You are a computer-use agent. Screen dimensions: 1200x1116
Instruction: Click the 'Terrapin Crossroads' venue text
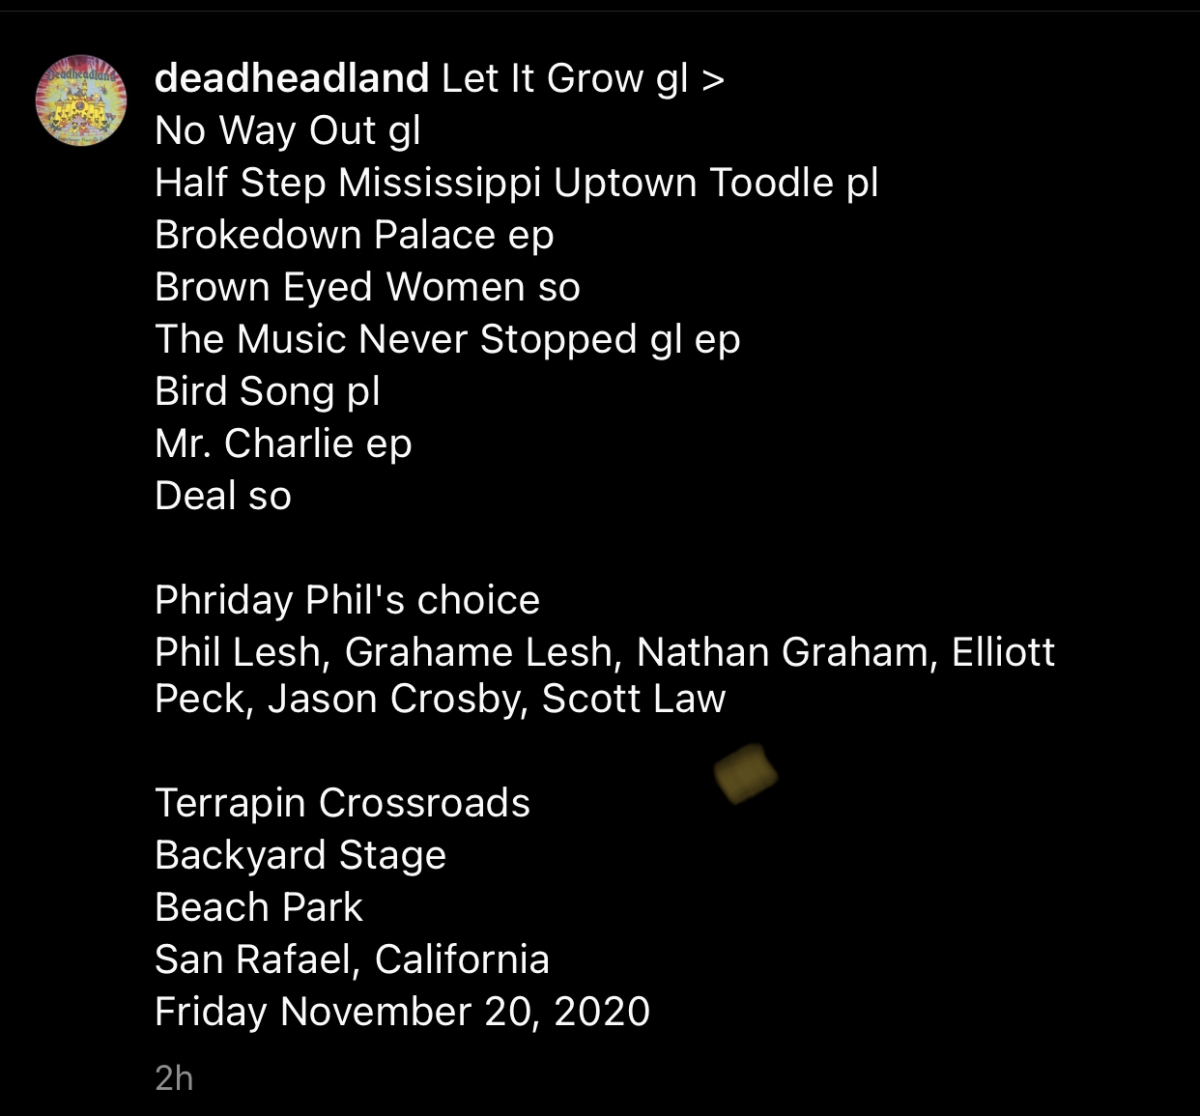[x=342, y=803]
